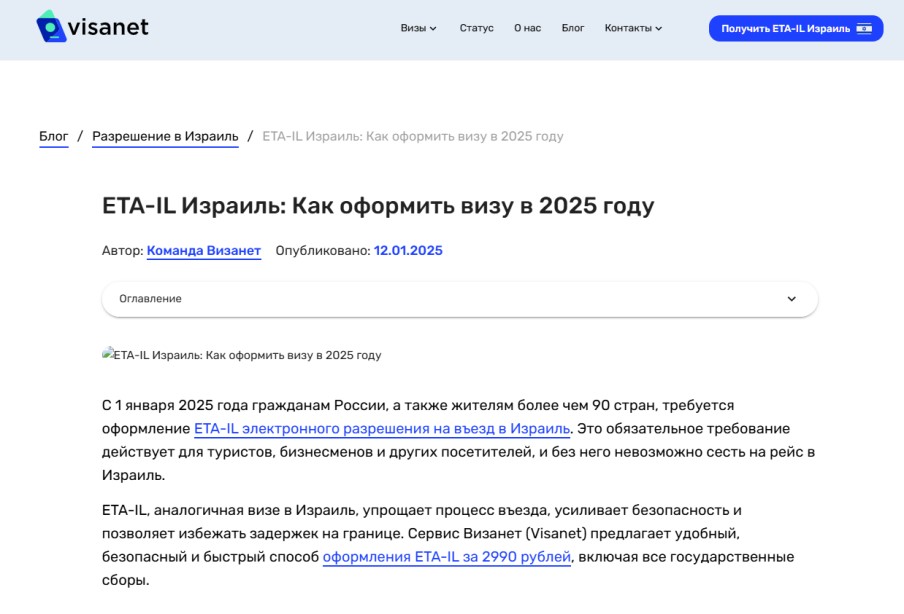904x614 pixels.
Task: Go to the Статус page
Action: point(476,28)
